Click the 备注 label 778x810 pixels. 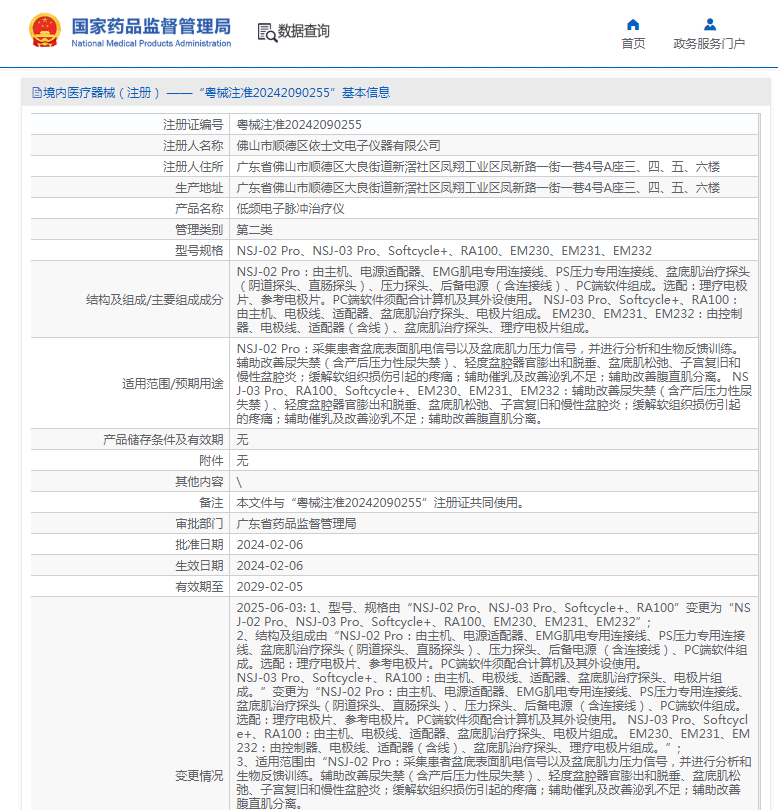(x=211, y=503)
